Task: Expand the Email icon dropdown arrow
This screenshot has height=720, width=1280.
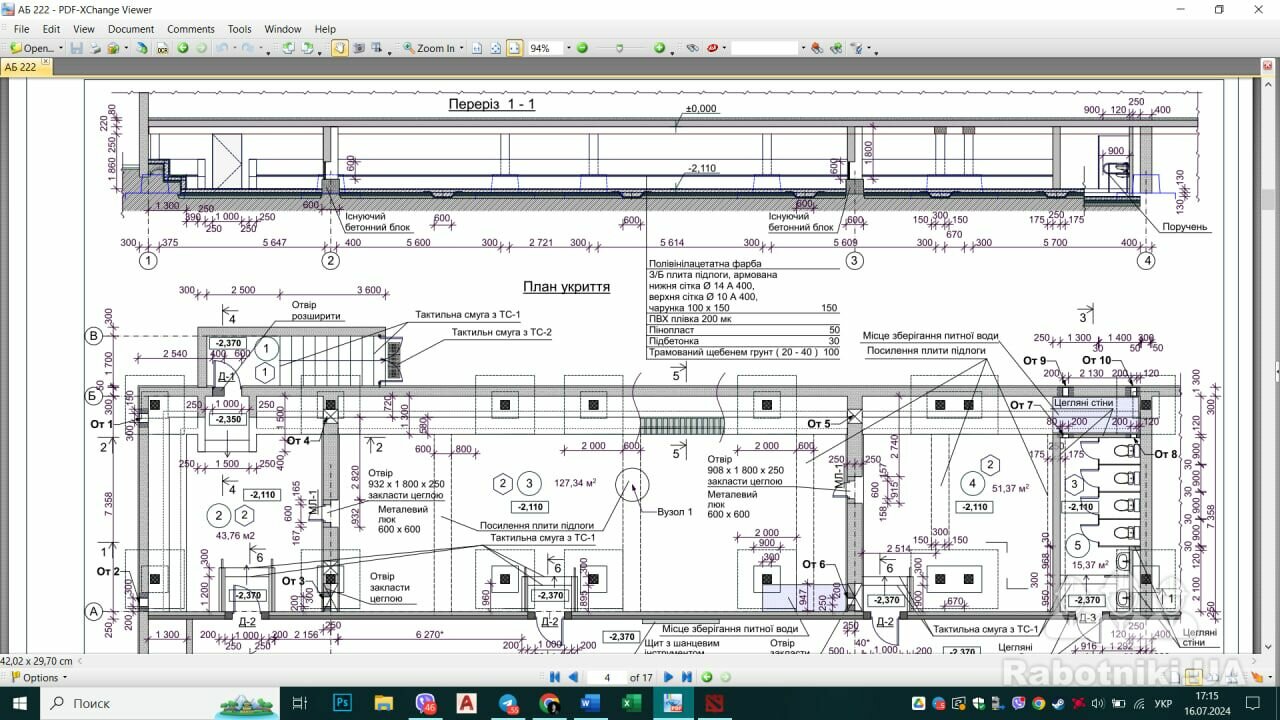Action: click(x=126, y=48)
